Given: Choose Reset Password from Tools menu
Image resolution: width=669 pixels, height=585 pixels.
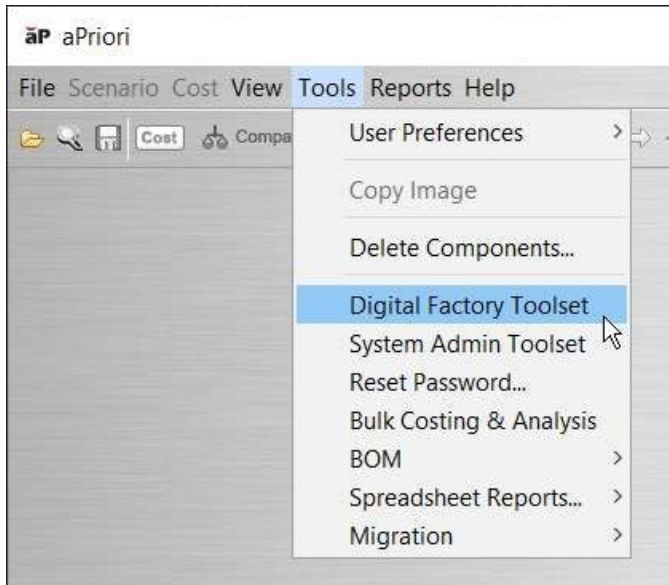Looking at the screenshot, I should pyautogui.click(x=438, y=382).
